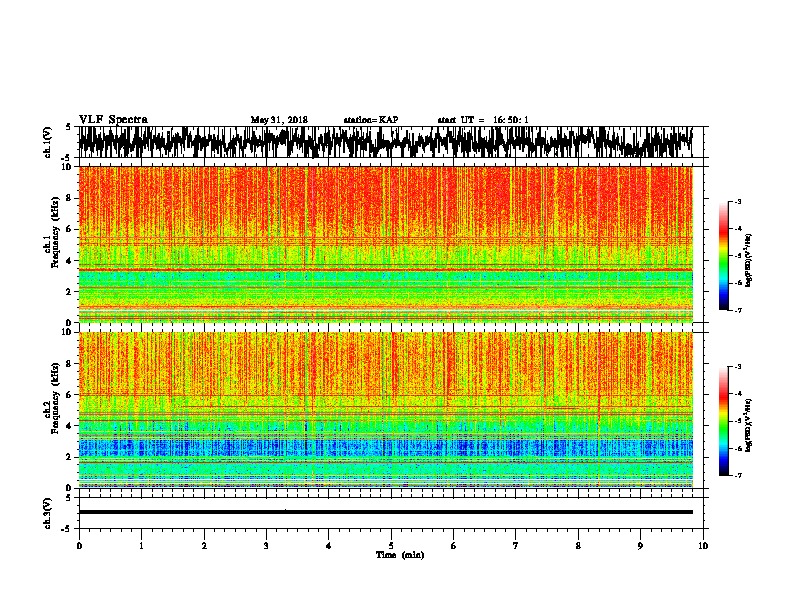The height and width of the screenshot is (612, 792).
Task: Click the ch.1 color scale bar
Action: [x=724, y=256]
